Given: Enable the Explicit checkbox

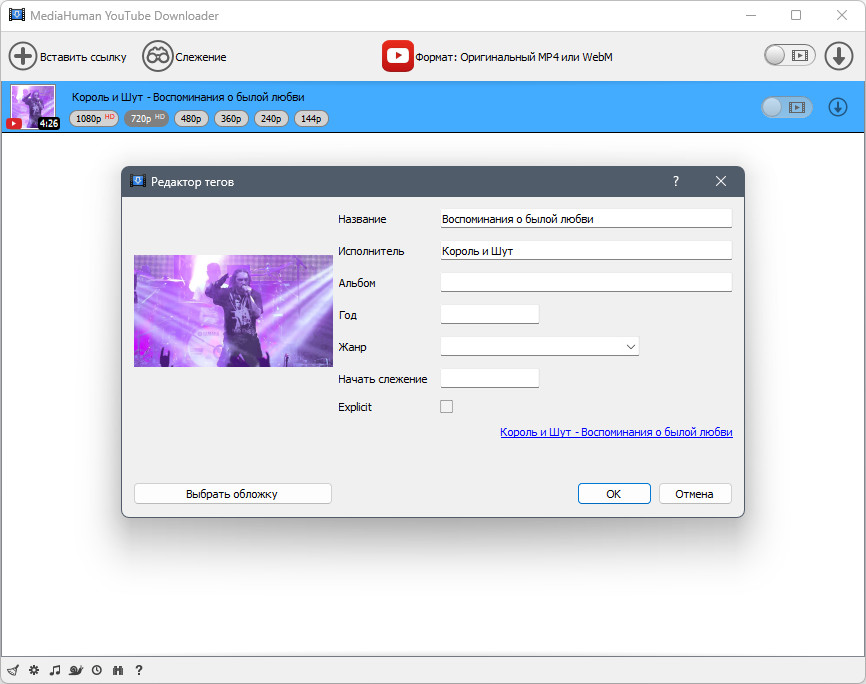Looking at the screenshot, I should [446, 407].
